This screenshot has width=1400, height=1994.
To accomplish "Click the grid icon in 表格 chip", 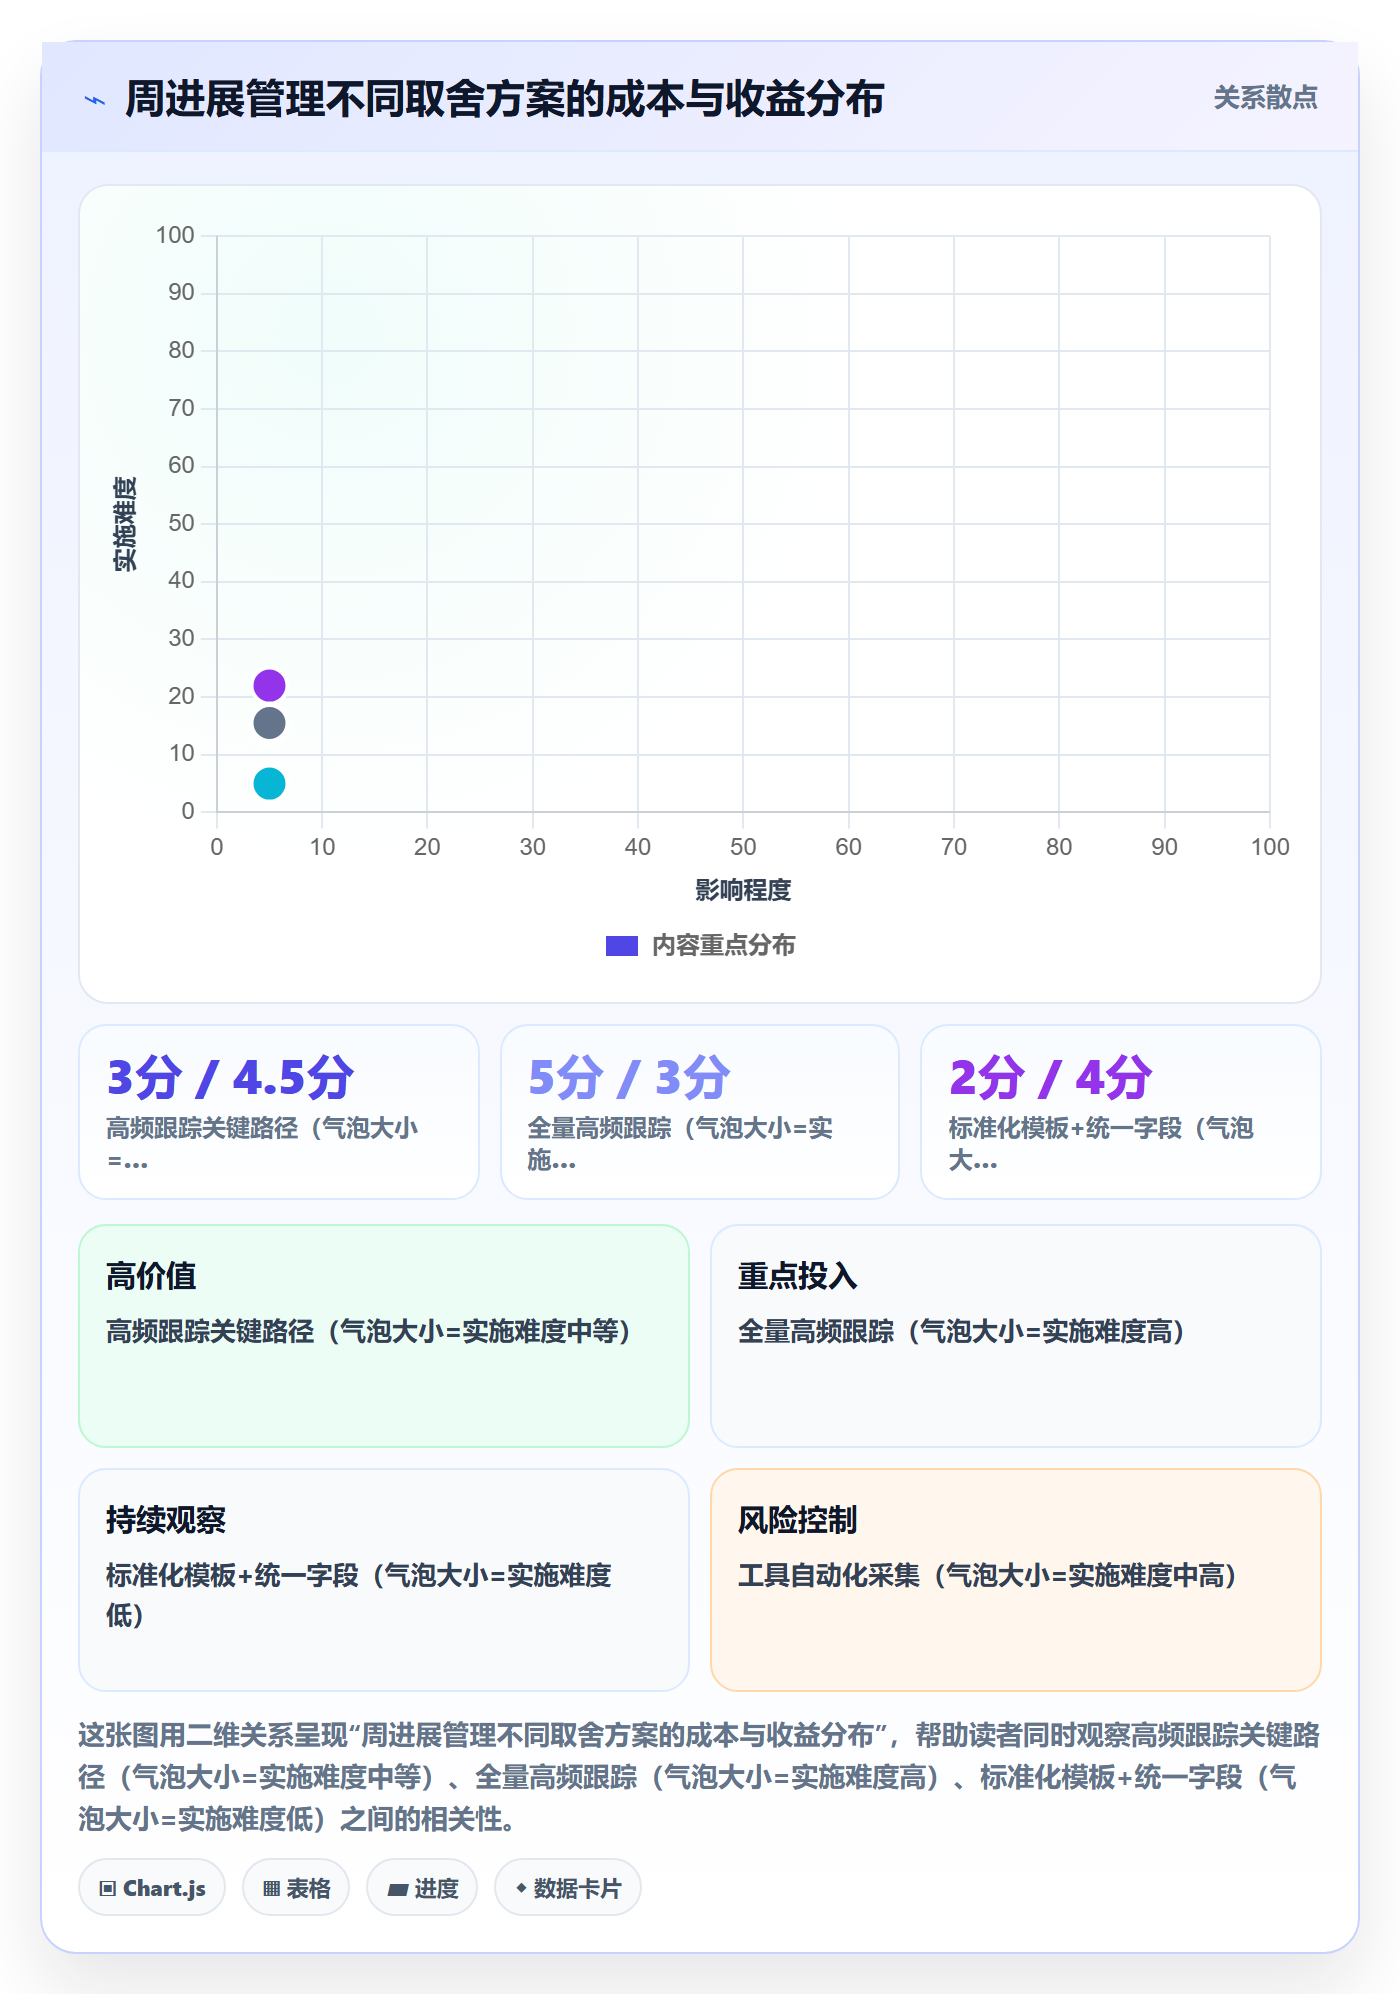I will pos(271,1888).
